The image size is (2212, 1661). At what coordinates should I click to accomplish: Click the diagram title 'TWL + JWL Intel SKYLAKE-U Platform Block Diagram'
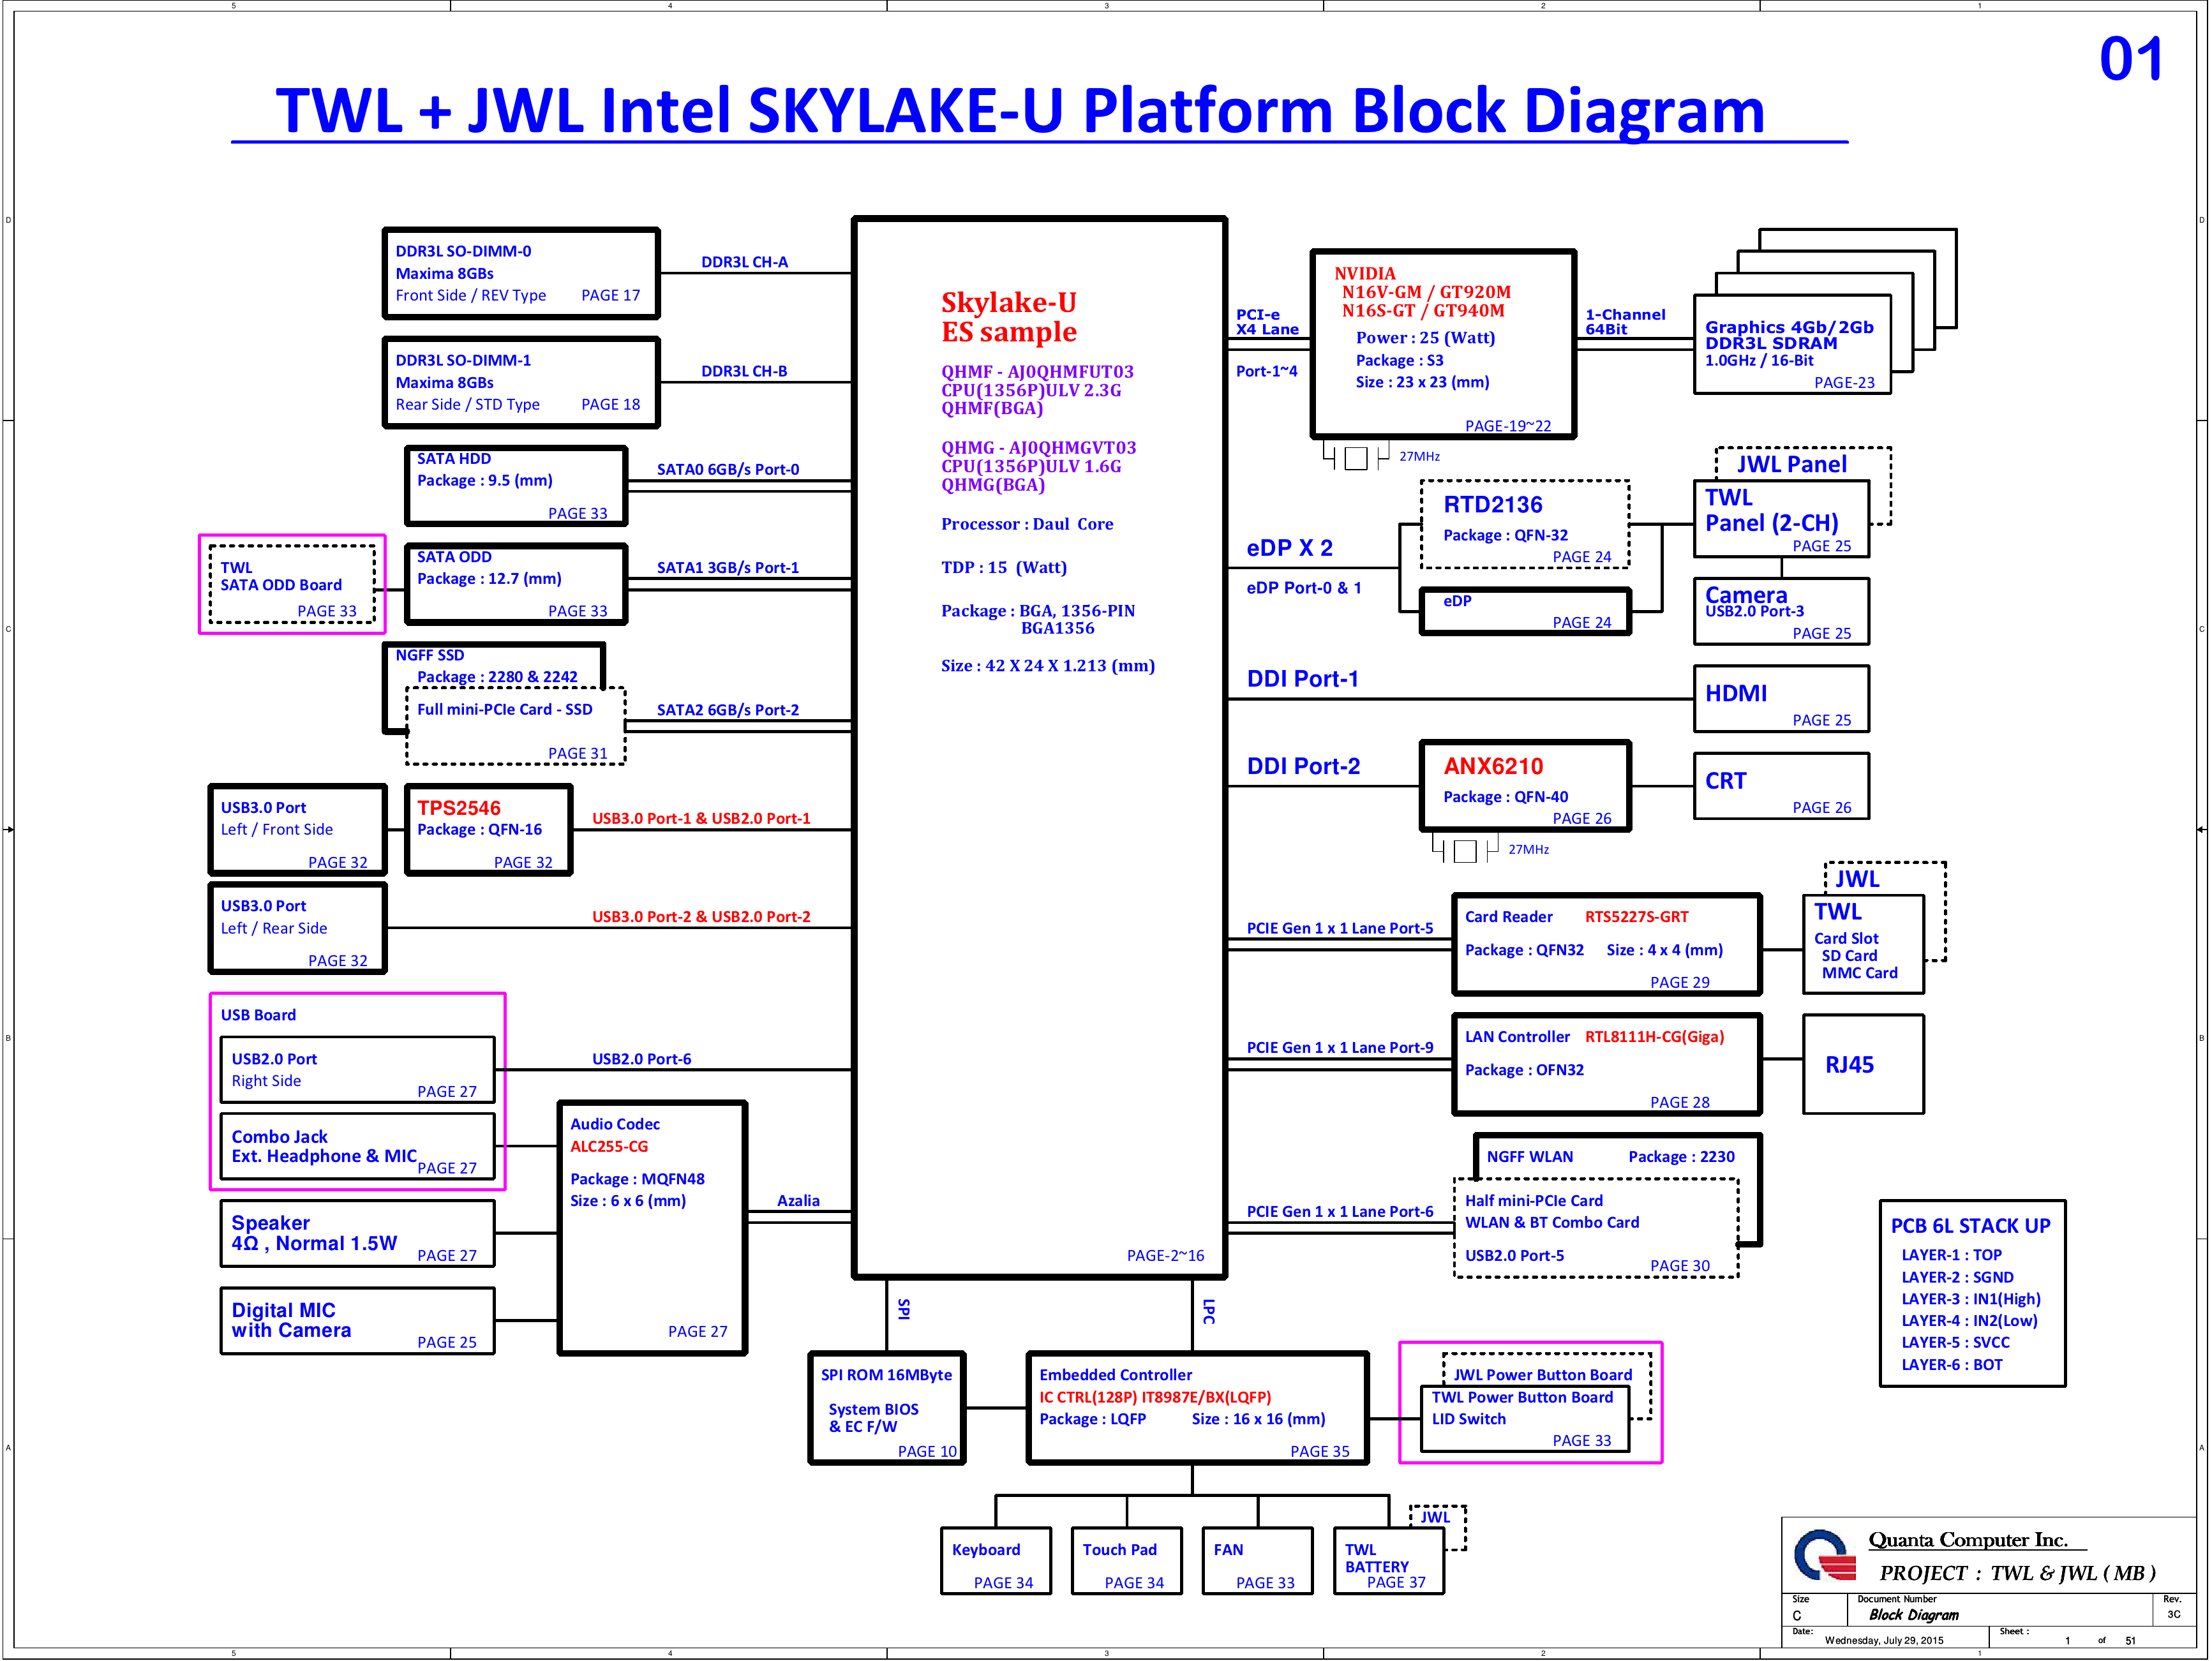point(1020,110)
